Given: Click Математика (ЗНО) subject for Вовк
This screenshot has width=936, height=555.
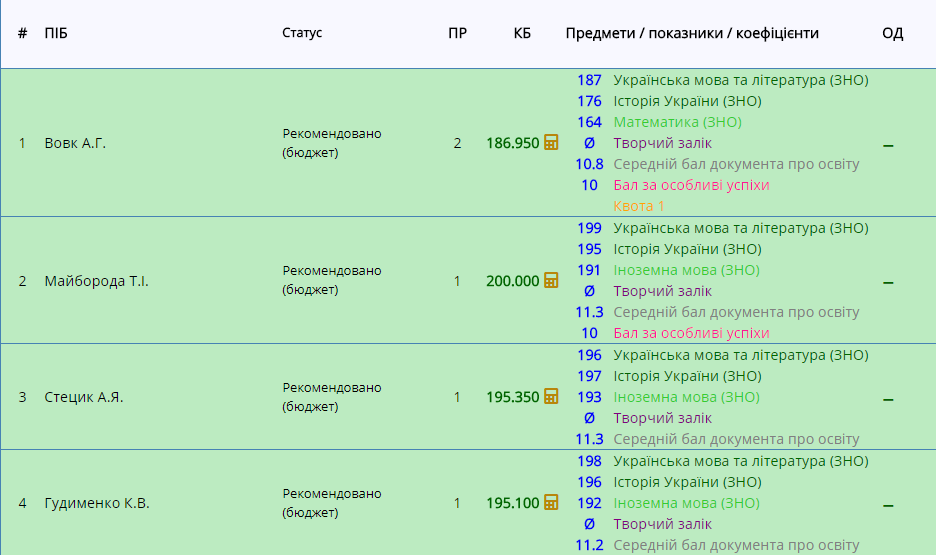Looking at the screenshot, I should [677, 122].
